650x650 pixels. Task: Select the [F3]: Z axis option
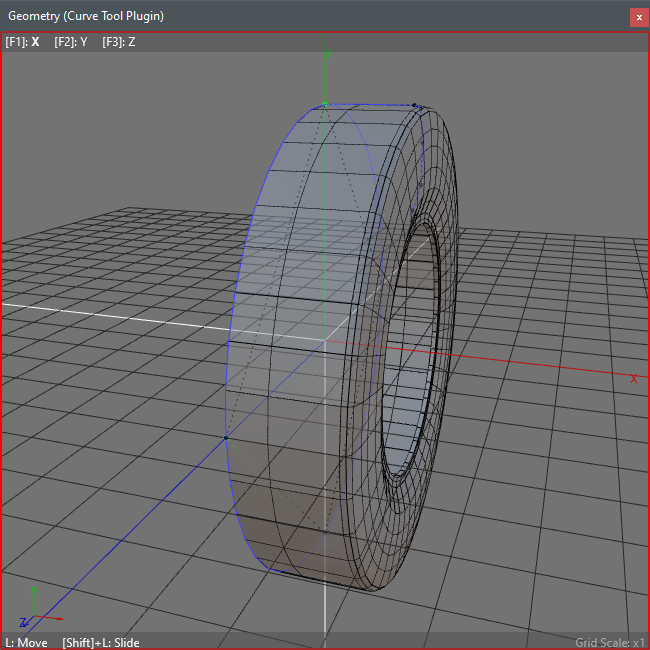[x=119, y=42]
